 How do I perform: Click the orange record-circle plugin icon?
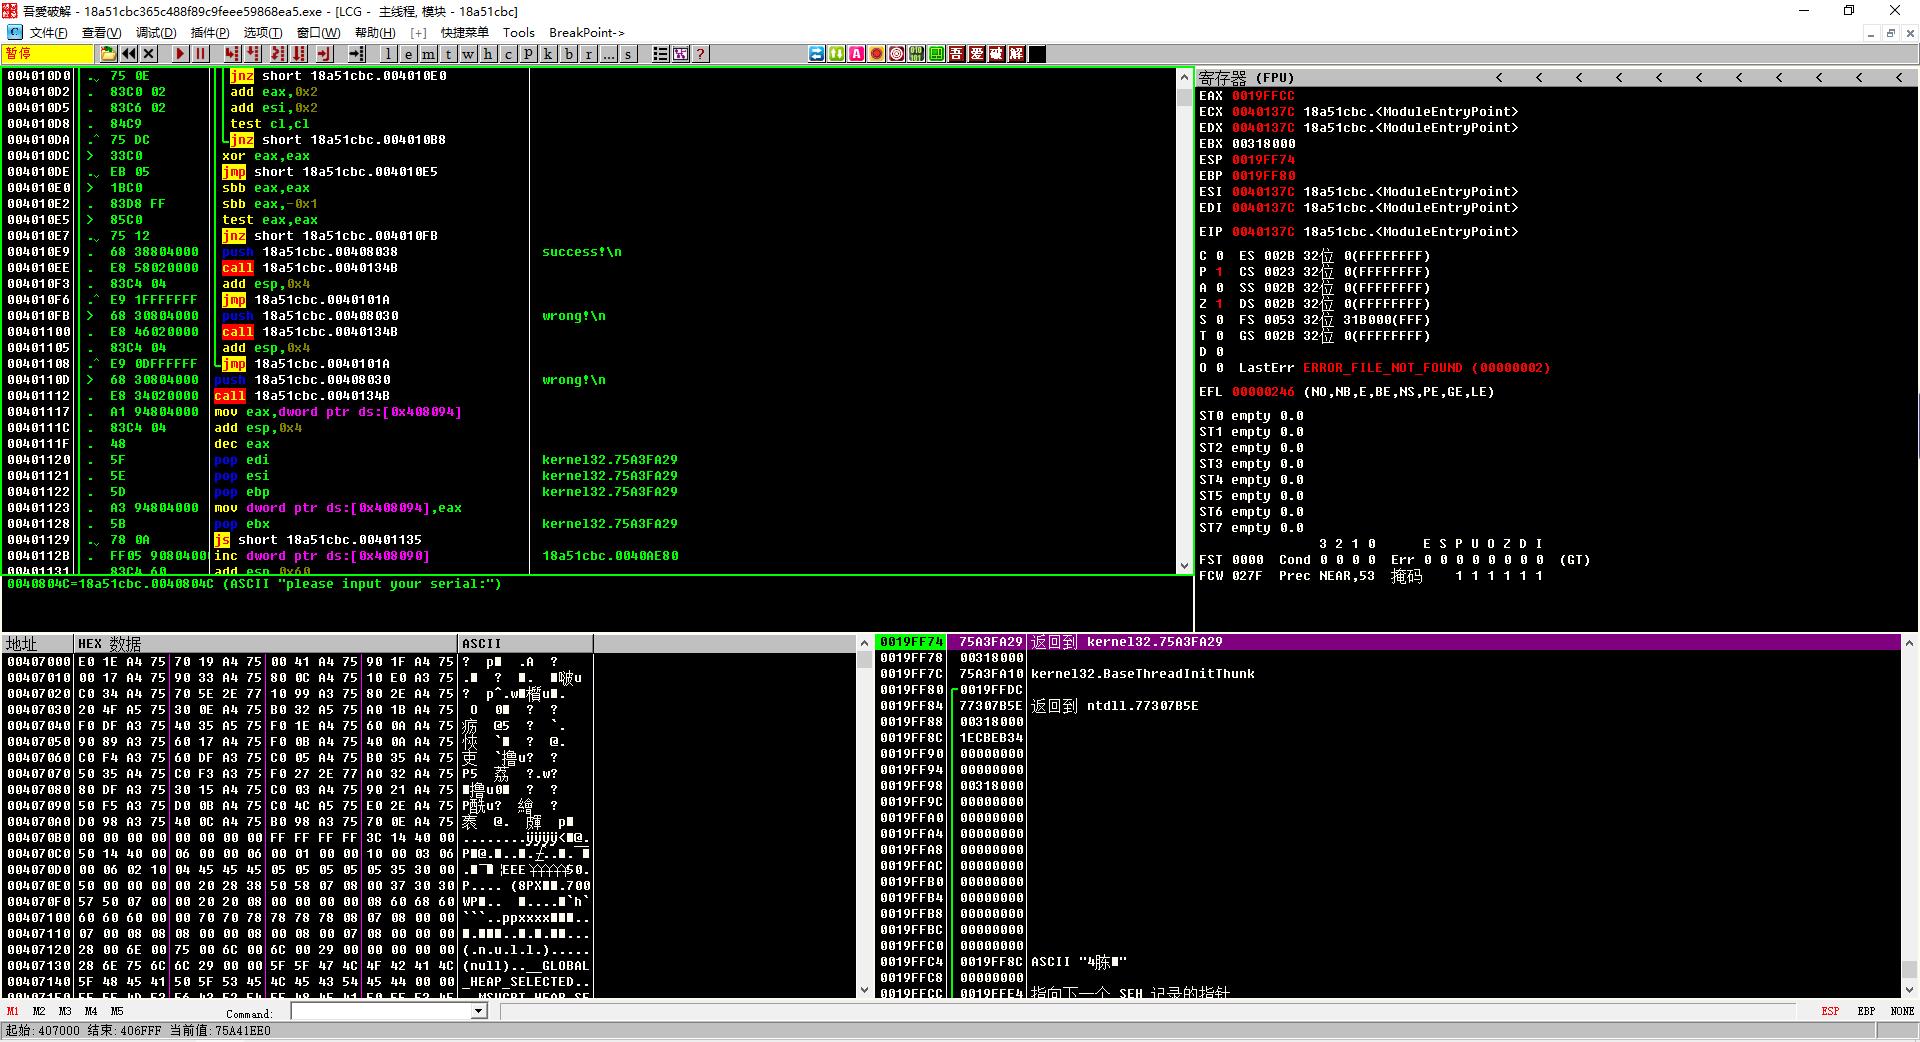click(876, 54)
